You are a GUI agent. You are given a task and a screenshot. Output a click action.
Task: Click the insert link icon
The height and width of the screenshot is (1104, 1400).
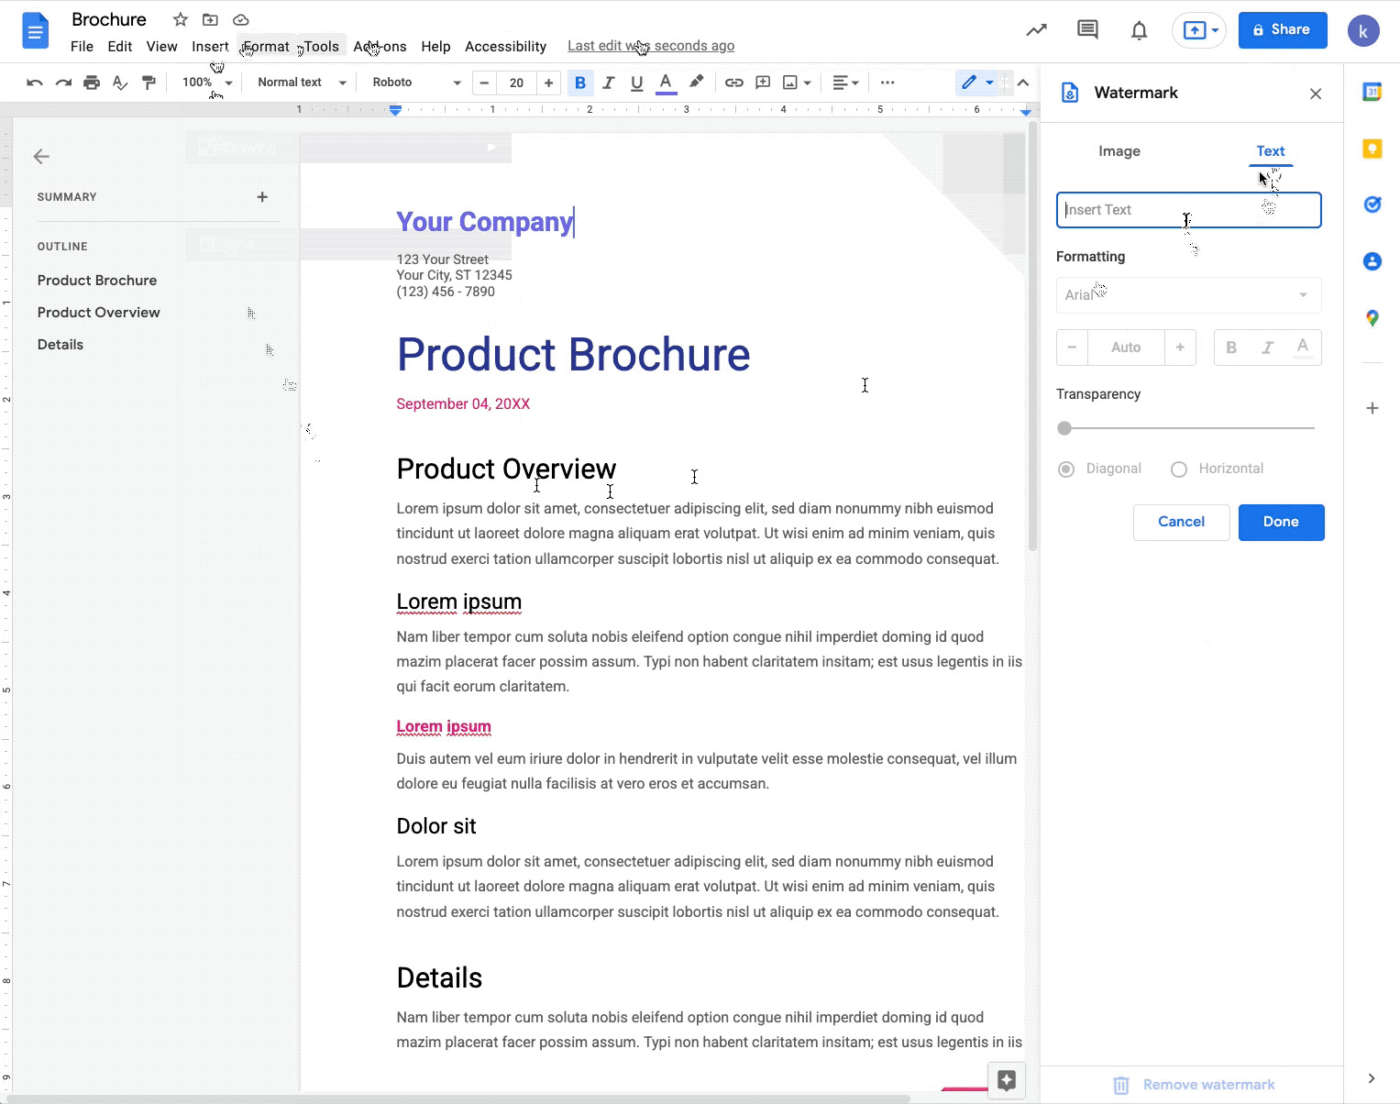point(734,83)
